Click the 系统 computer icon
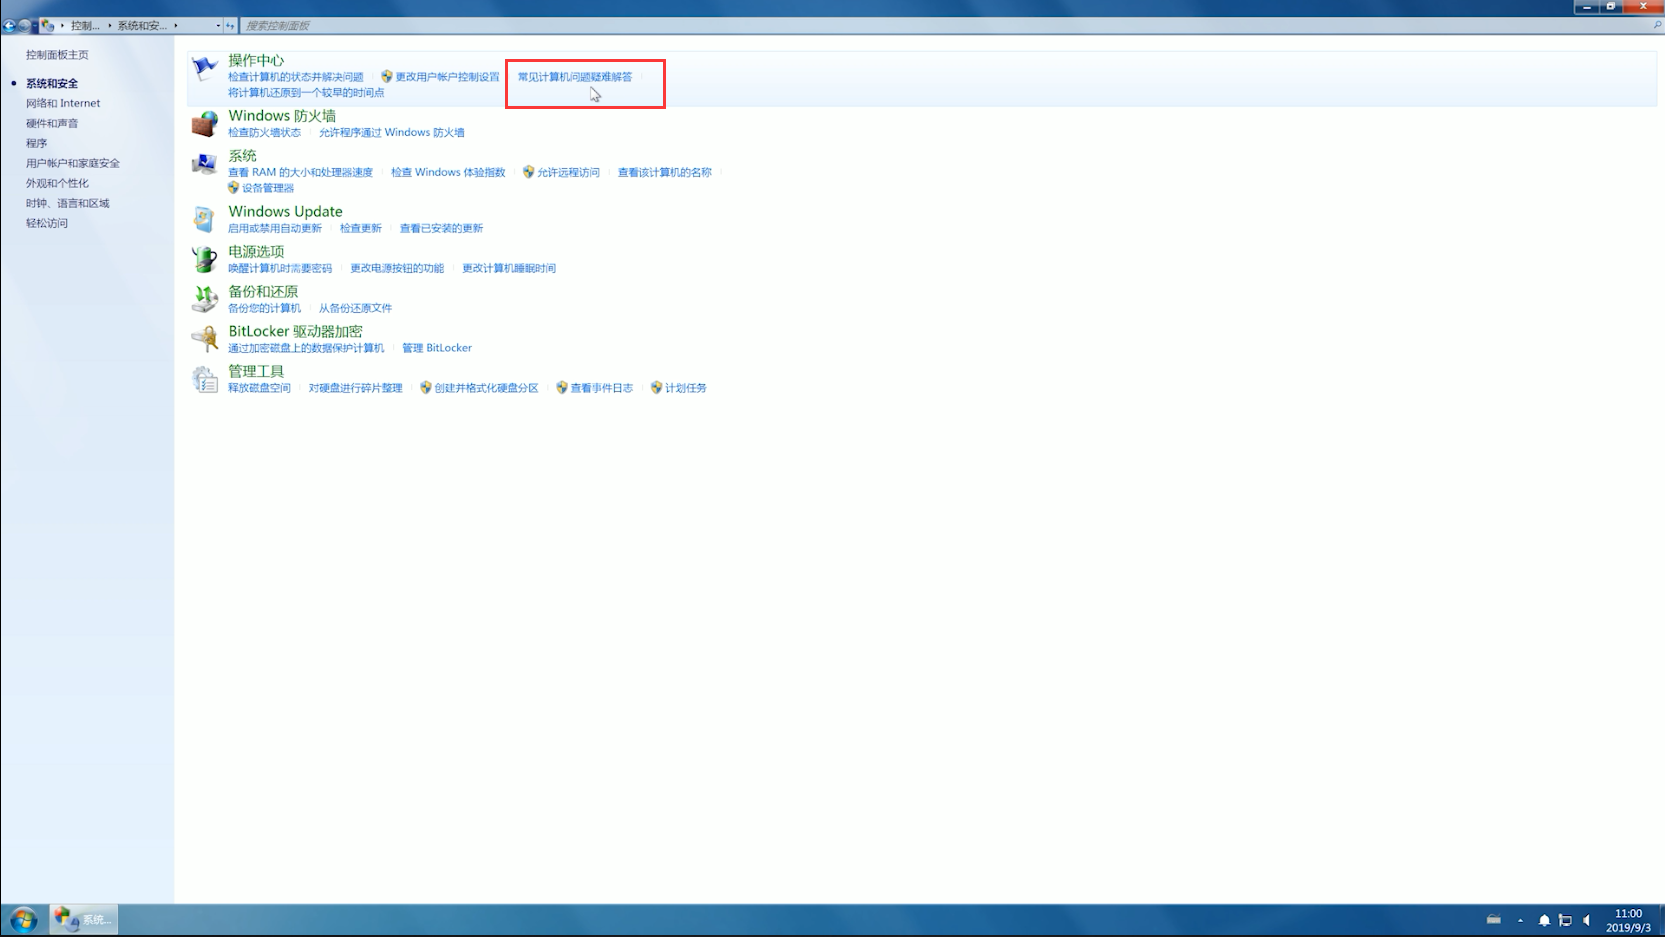 [x=205, y=163]
